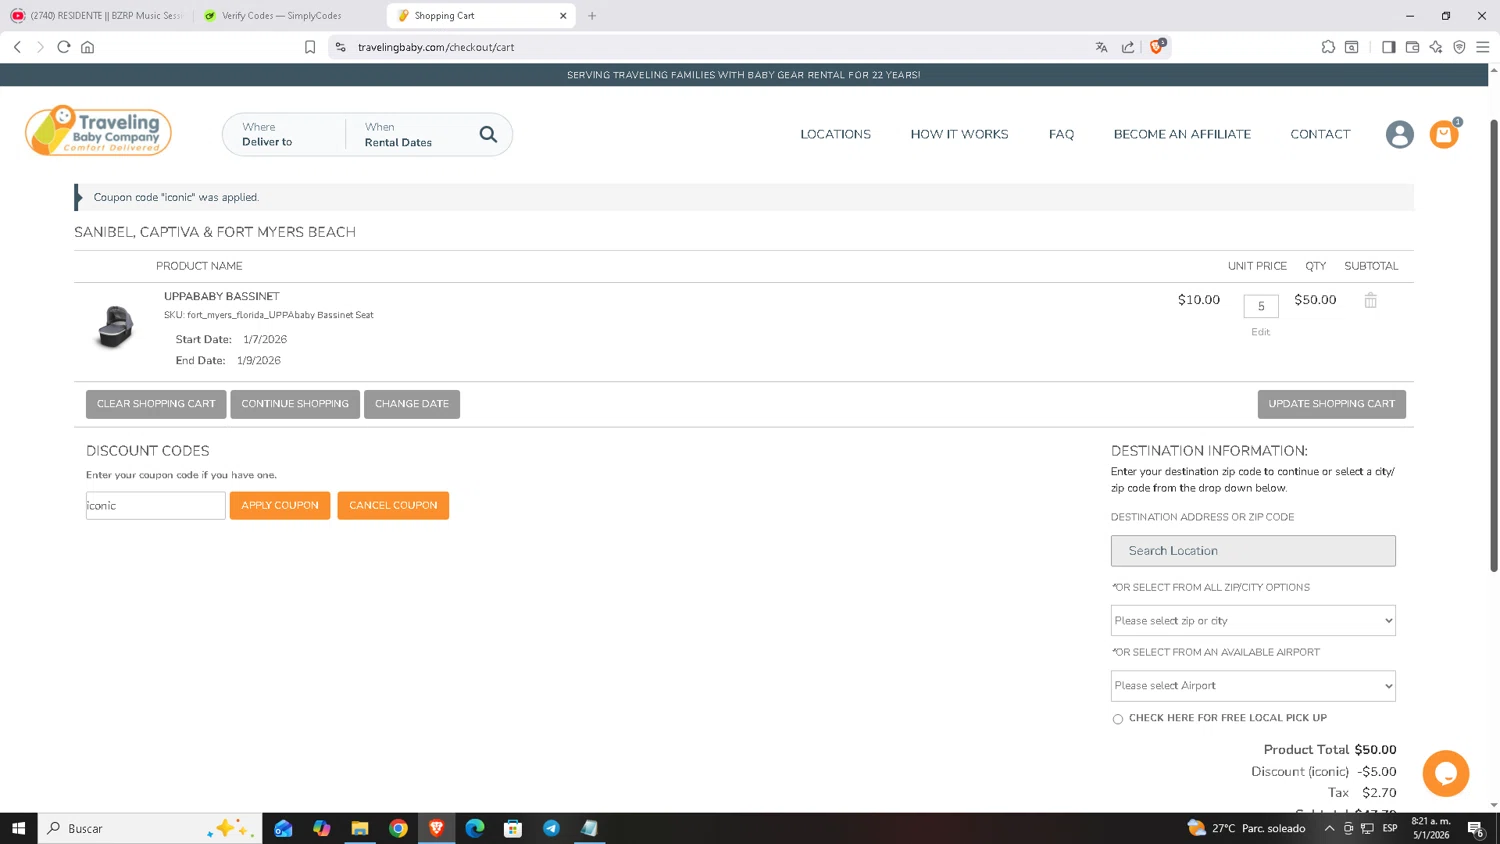Open the Where Deliver to selector
Image resolution: width=1500 pixels, height=844 pixels.
tap(284, 134)
